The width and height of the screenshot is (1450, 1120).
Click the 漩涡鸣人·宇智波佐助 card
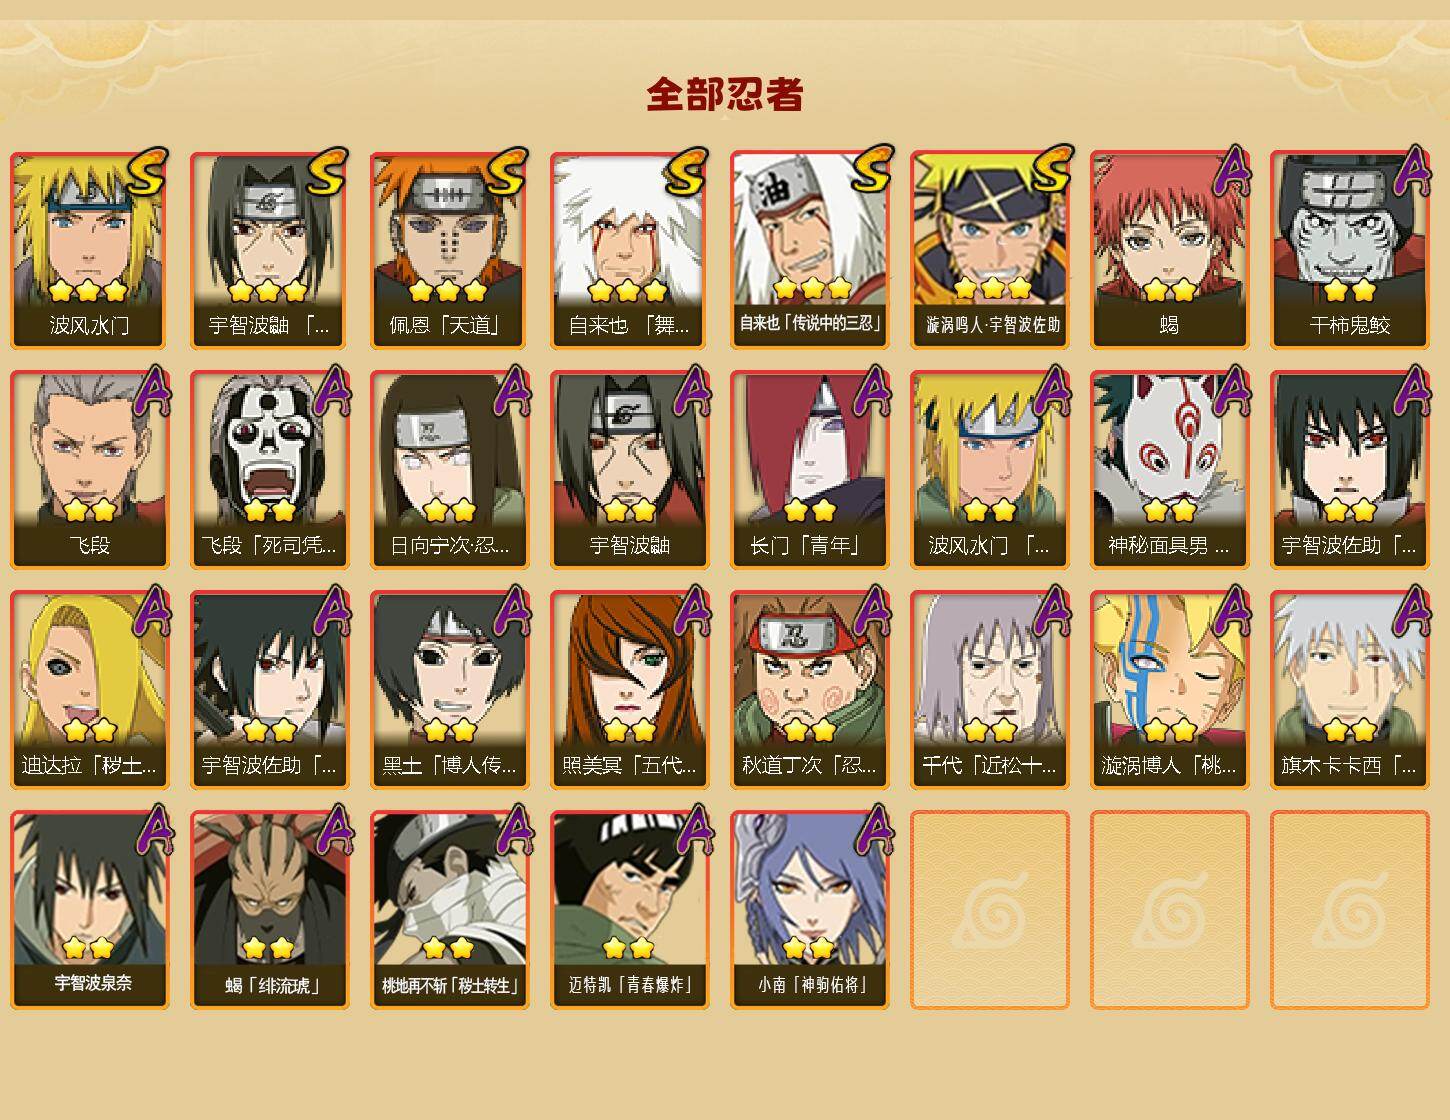[990, 250]
